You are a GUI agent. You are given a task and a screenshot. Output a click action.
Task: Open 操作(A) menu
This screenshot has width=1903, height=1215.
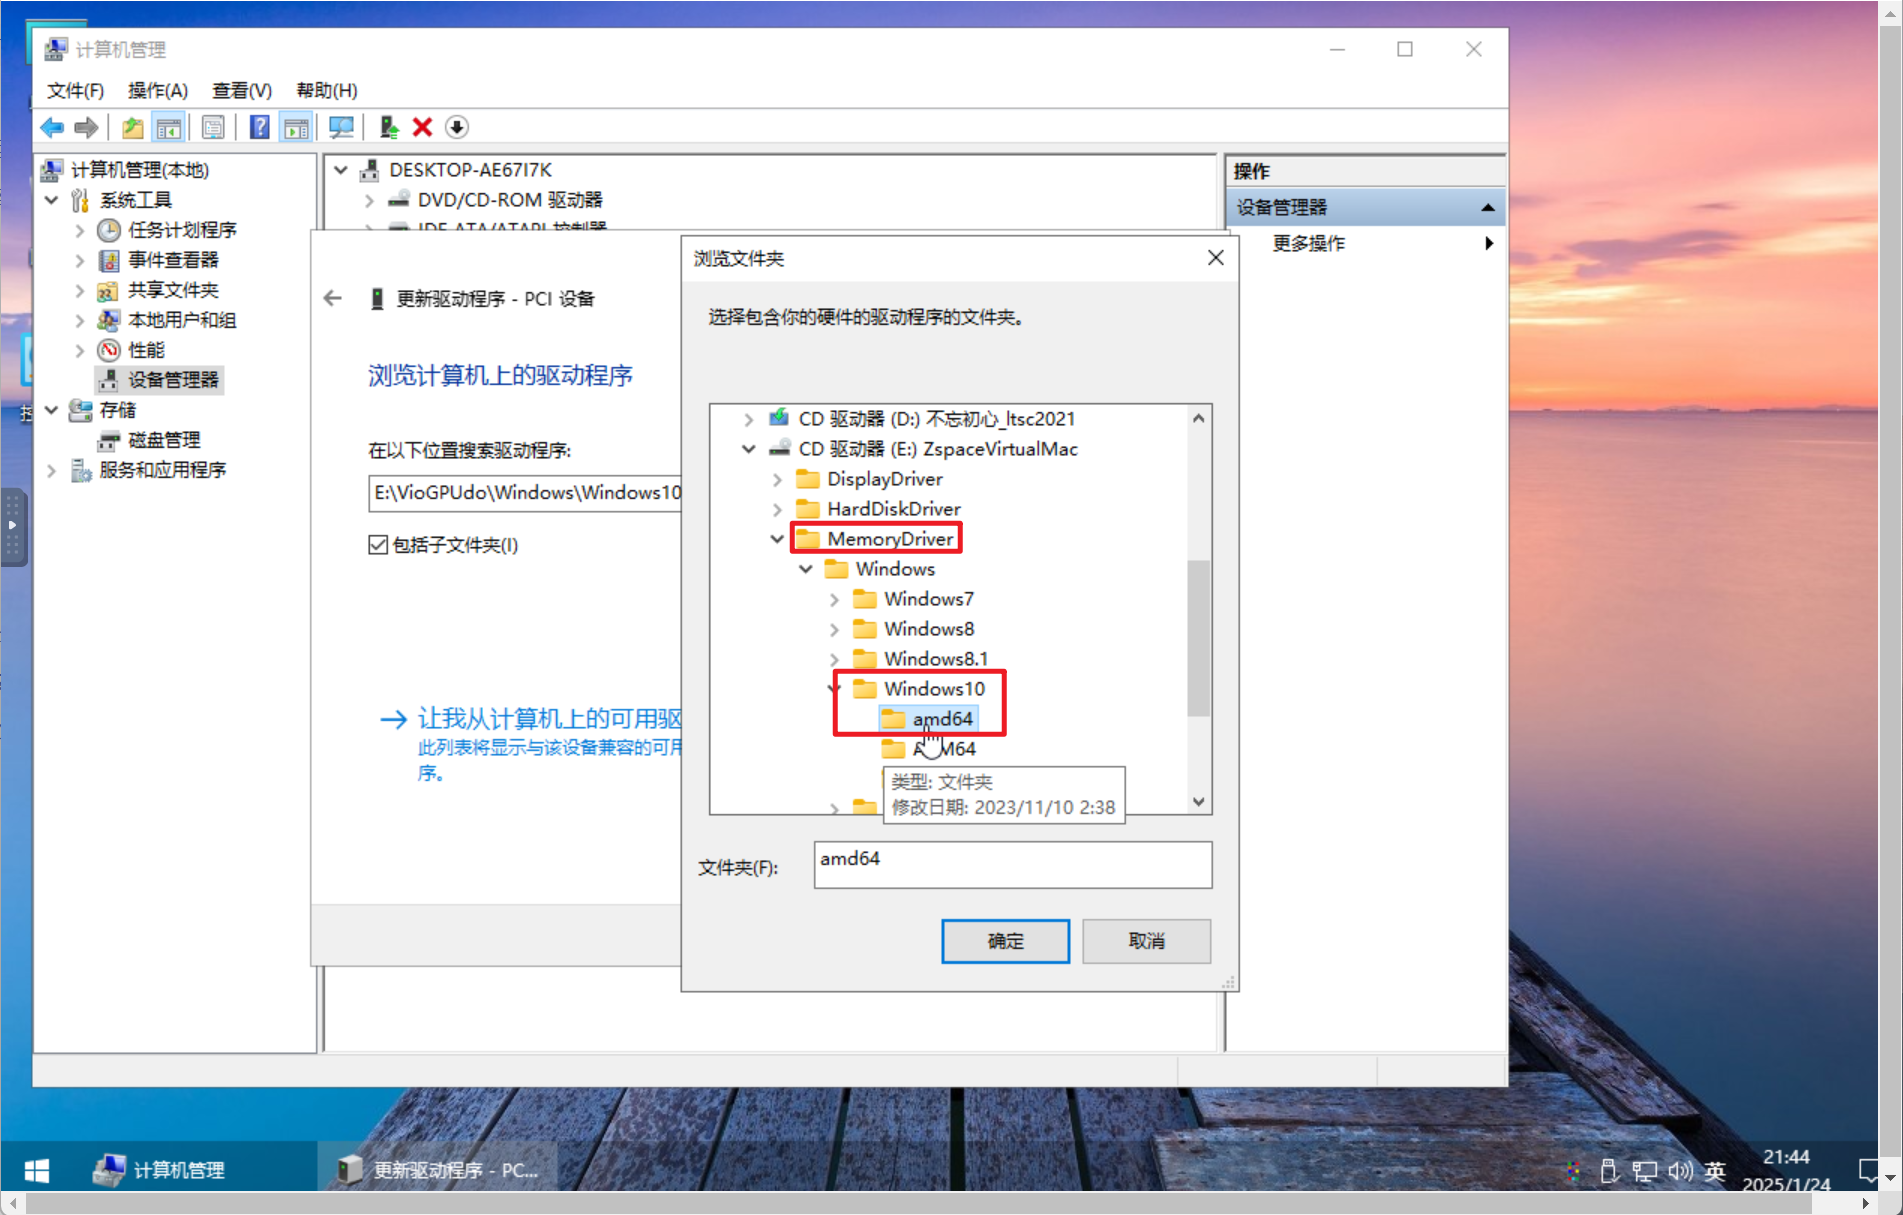click(x=158, y=90)
